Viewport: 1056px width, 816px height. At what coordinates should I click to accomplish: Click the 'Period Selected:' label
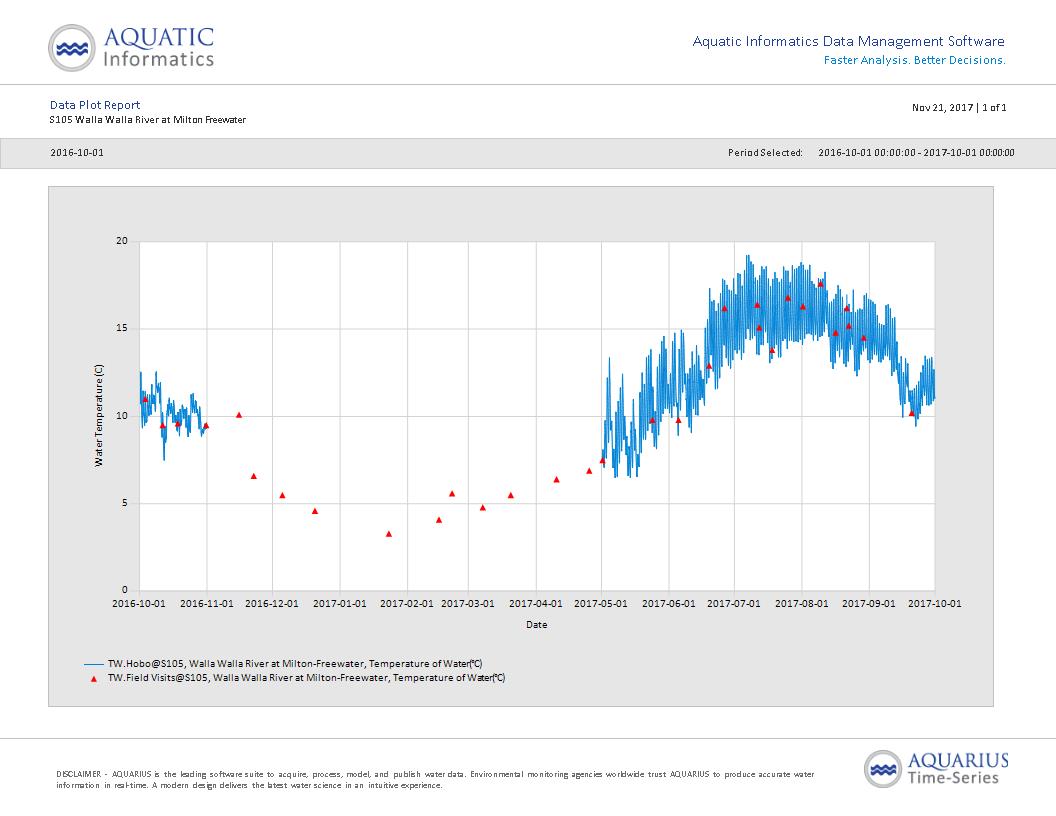tap(765, 153)
